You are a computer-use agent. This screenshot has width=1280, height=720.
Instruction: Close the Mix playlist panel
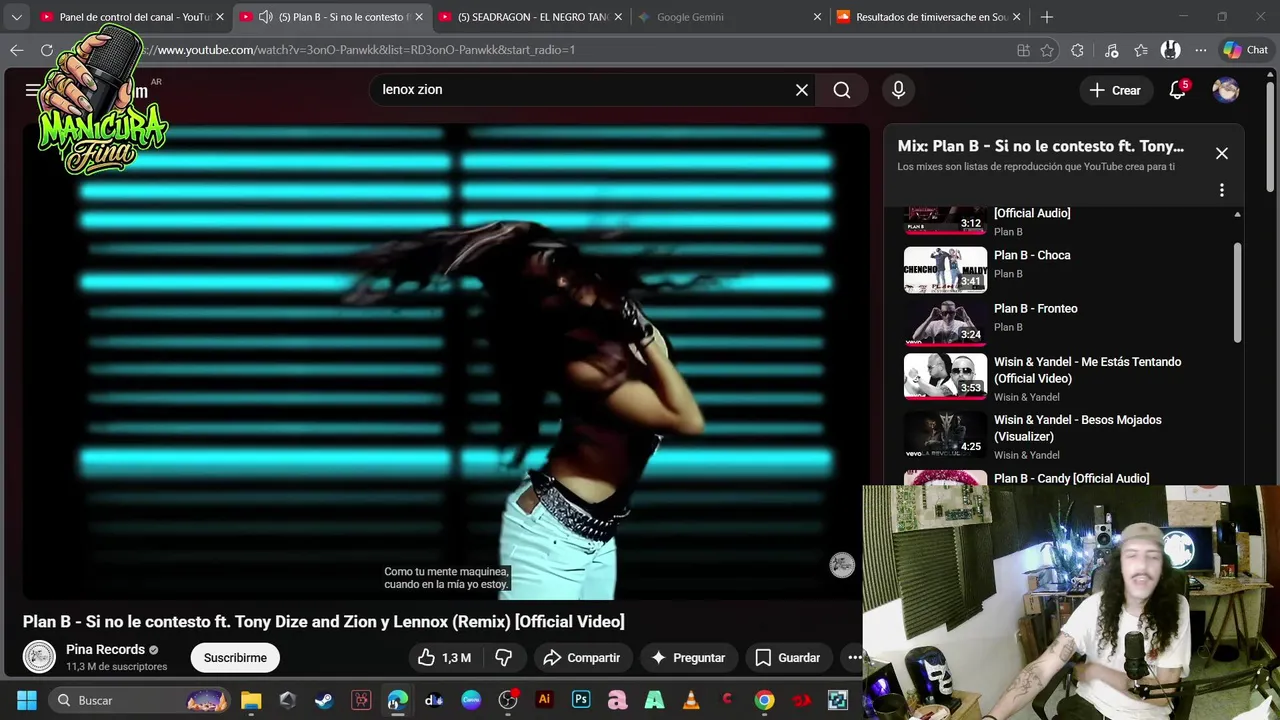coord(1222,154)
